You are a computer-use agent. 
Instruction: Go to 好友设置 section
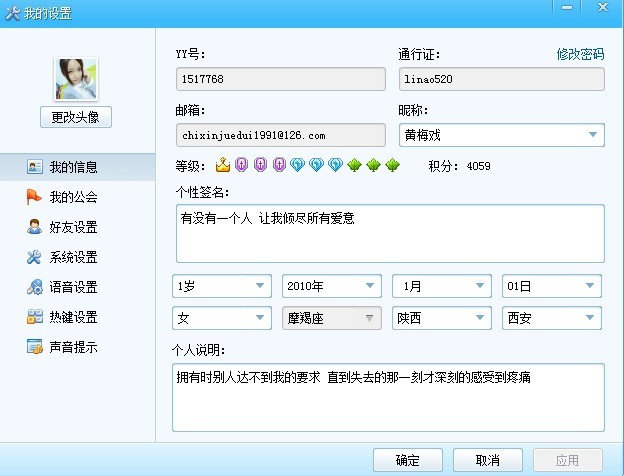tap(78, 227)
